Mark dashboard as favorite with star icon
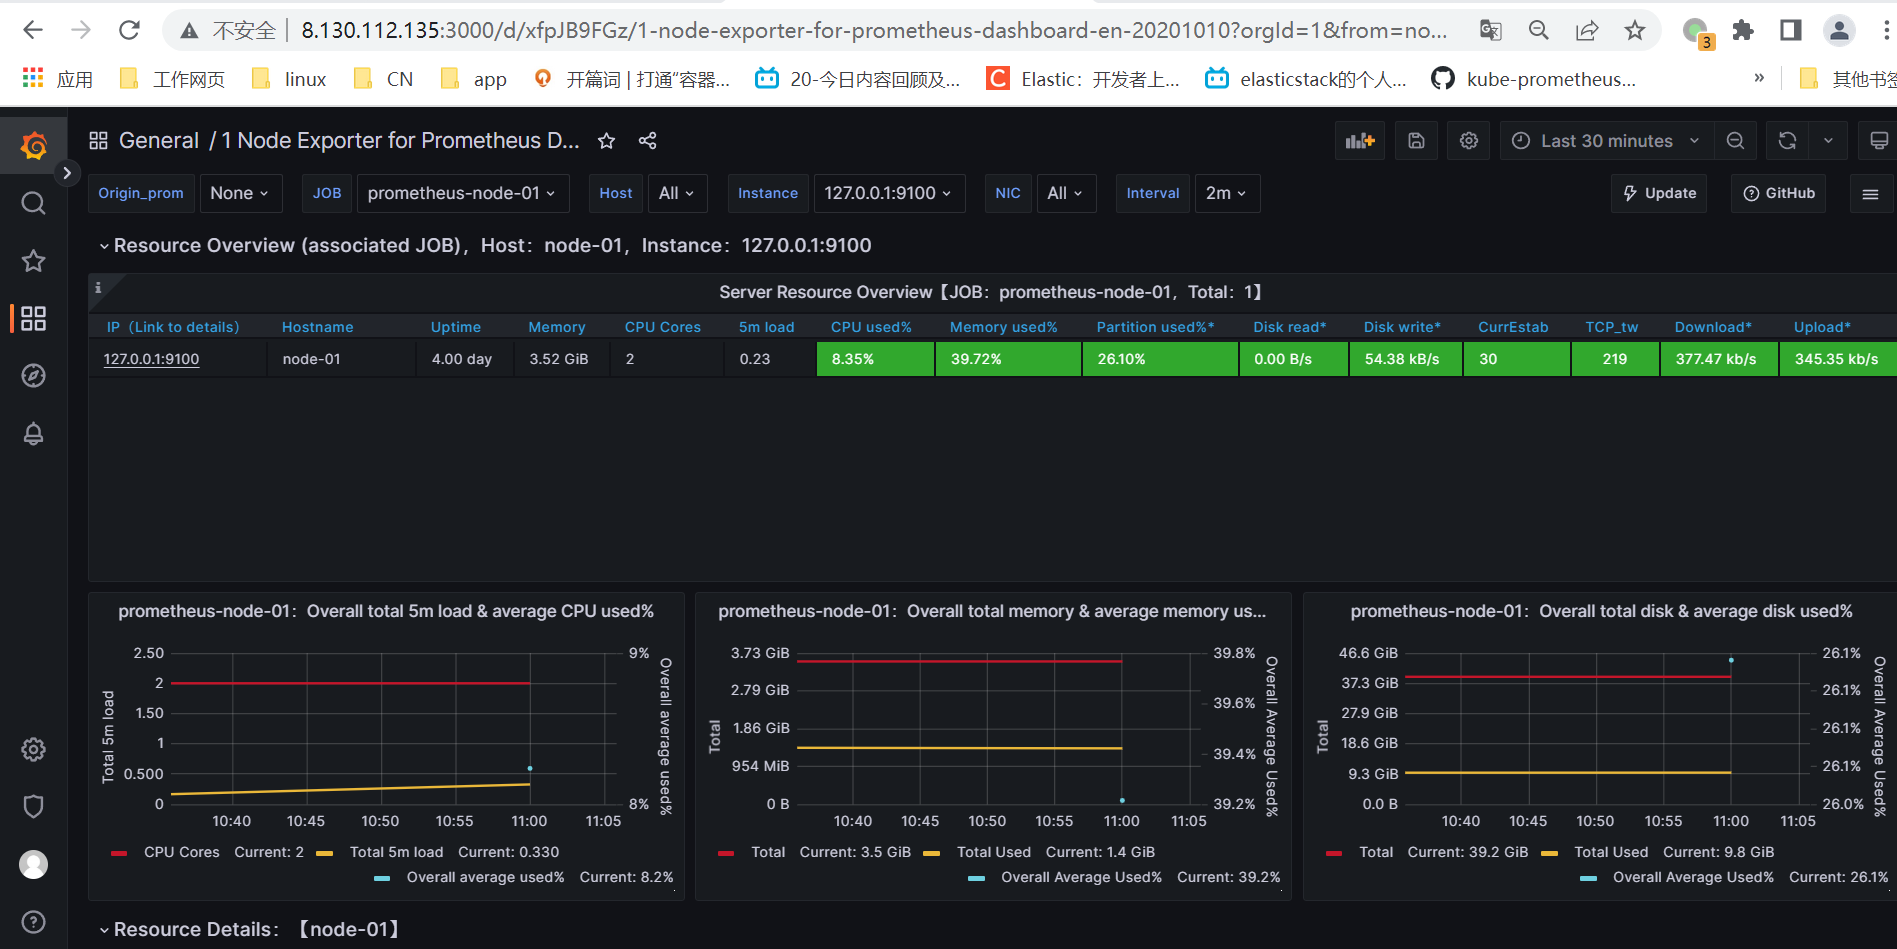1897x949 pixels. [x=606, y=141]
